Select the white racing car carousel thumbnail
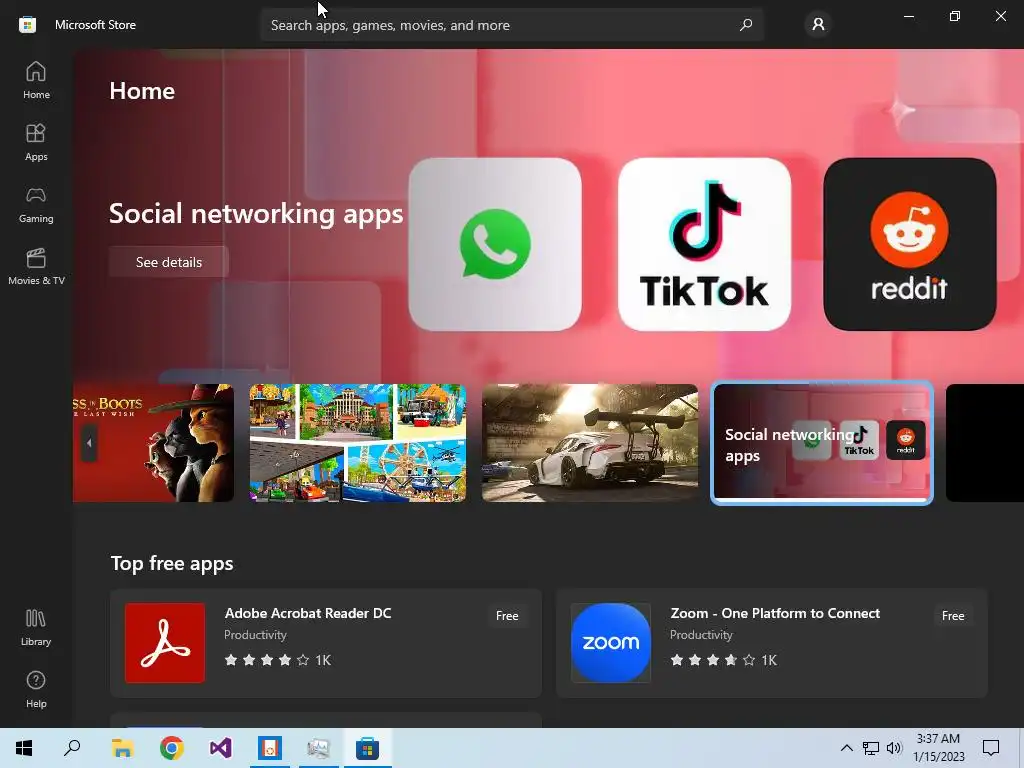Image resolution: width=1024 pixels, height=768 pixels. coord(590,443)
